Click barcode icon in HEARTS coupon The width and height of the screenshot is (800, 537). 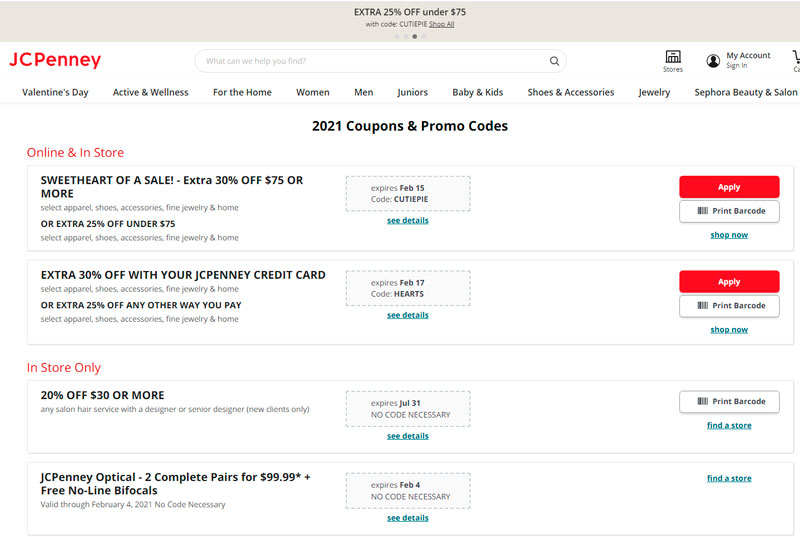coord(703,305)
